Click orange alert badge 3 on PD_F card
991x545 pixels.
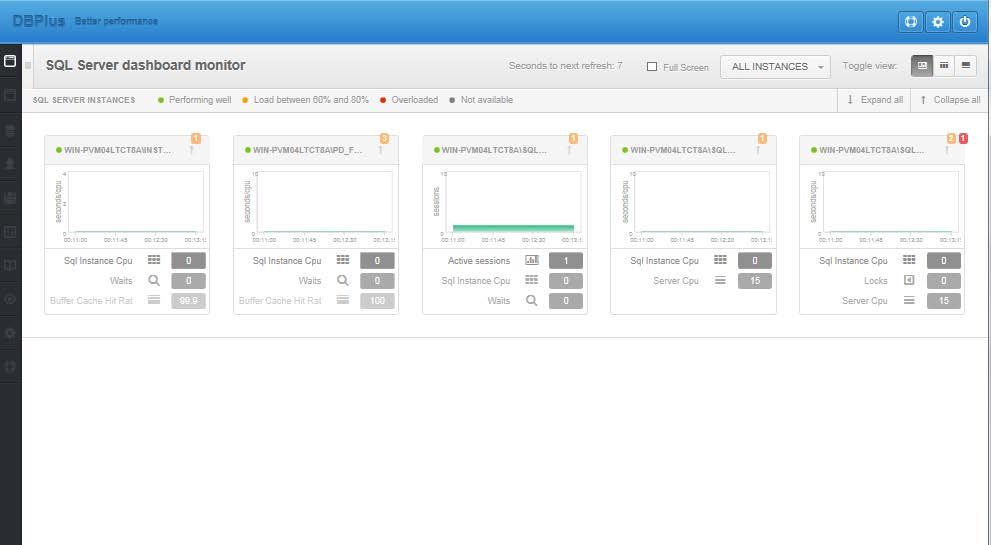[x=384, y=138]
